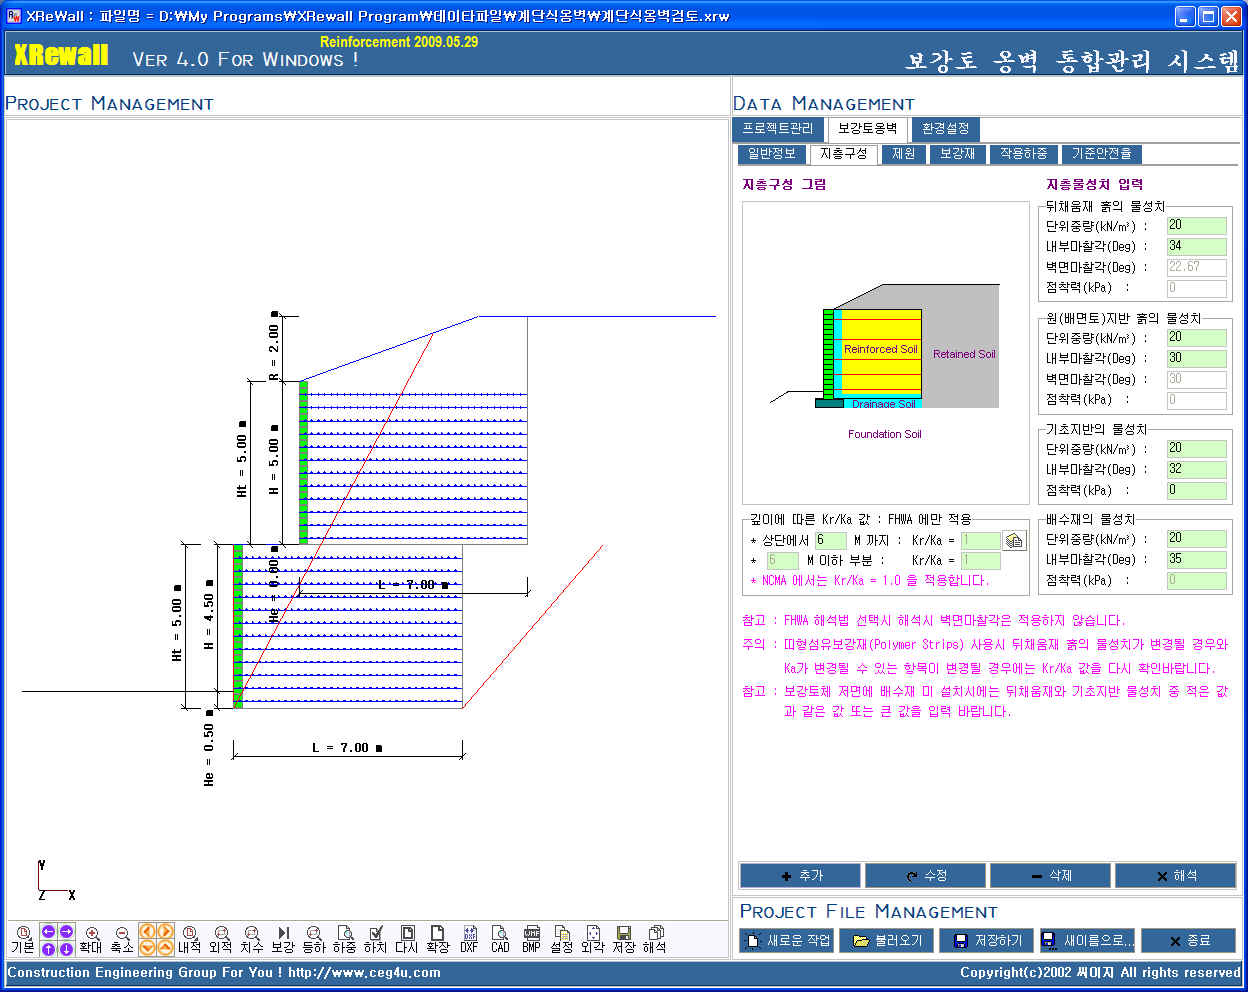Start 새로운 작업 new project
Screen dimensions: 1248x992
pyautogui.click(x=787, y=940)
